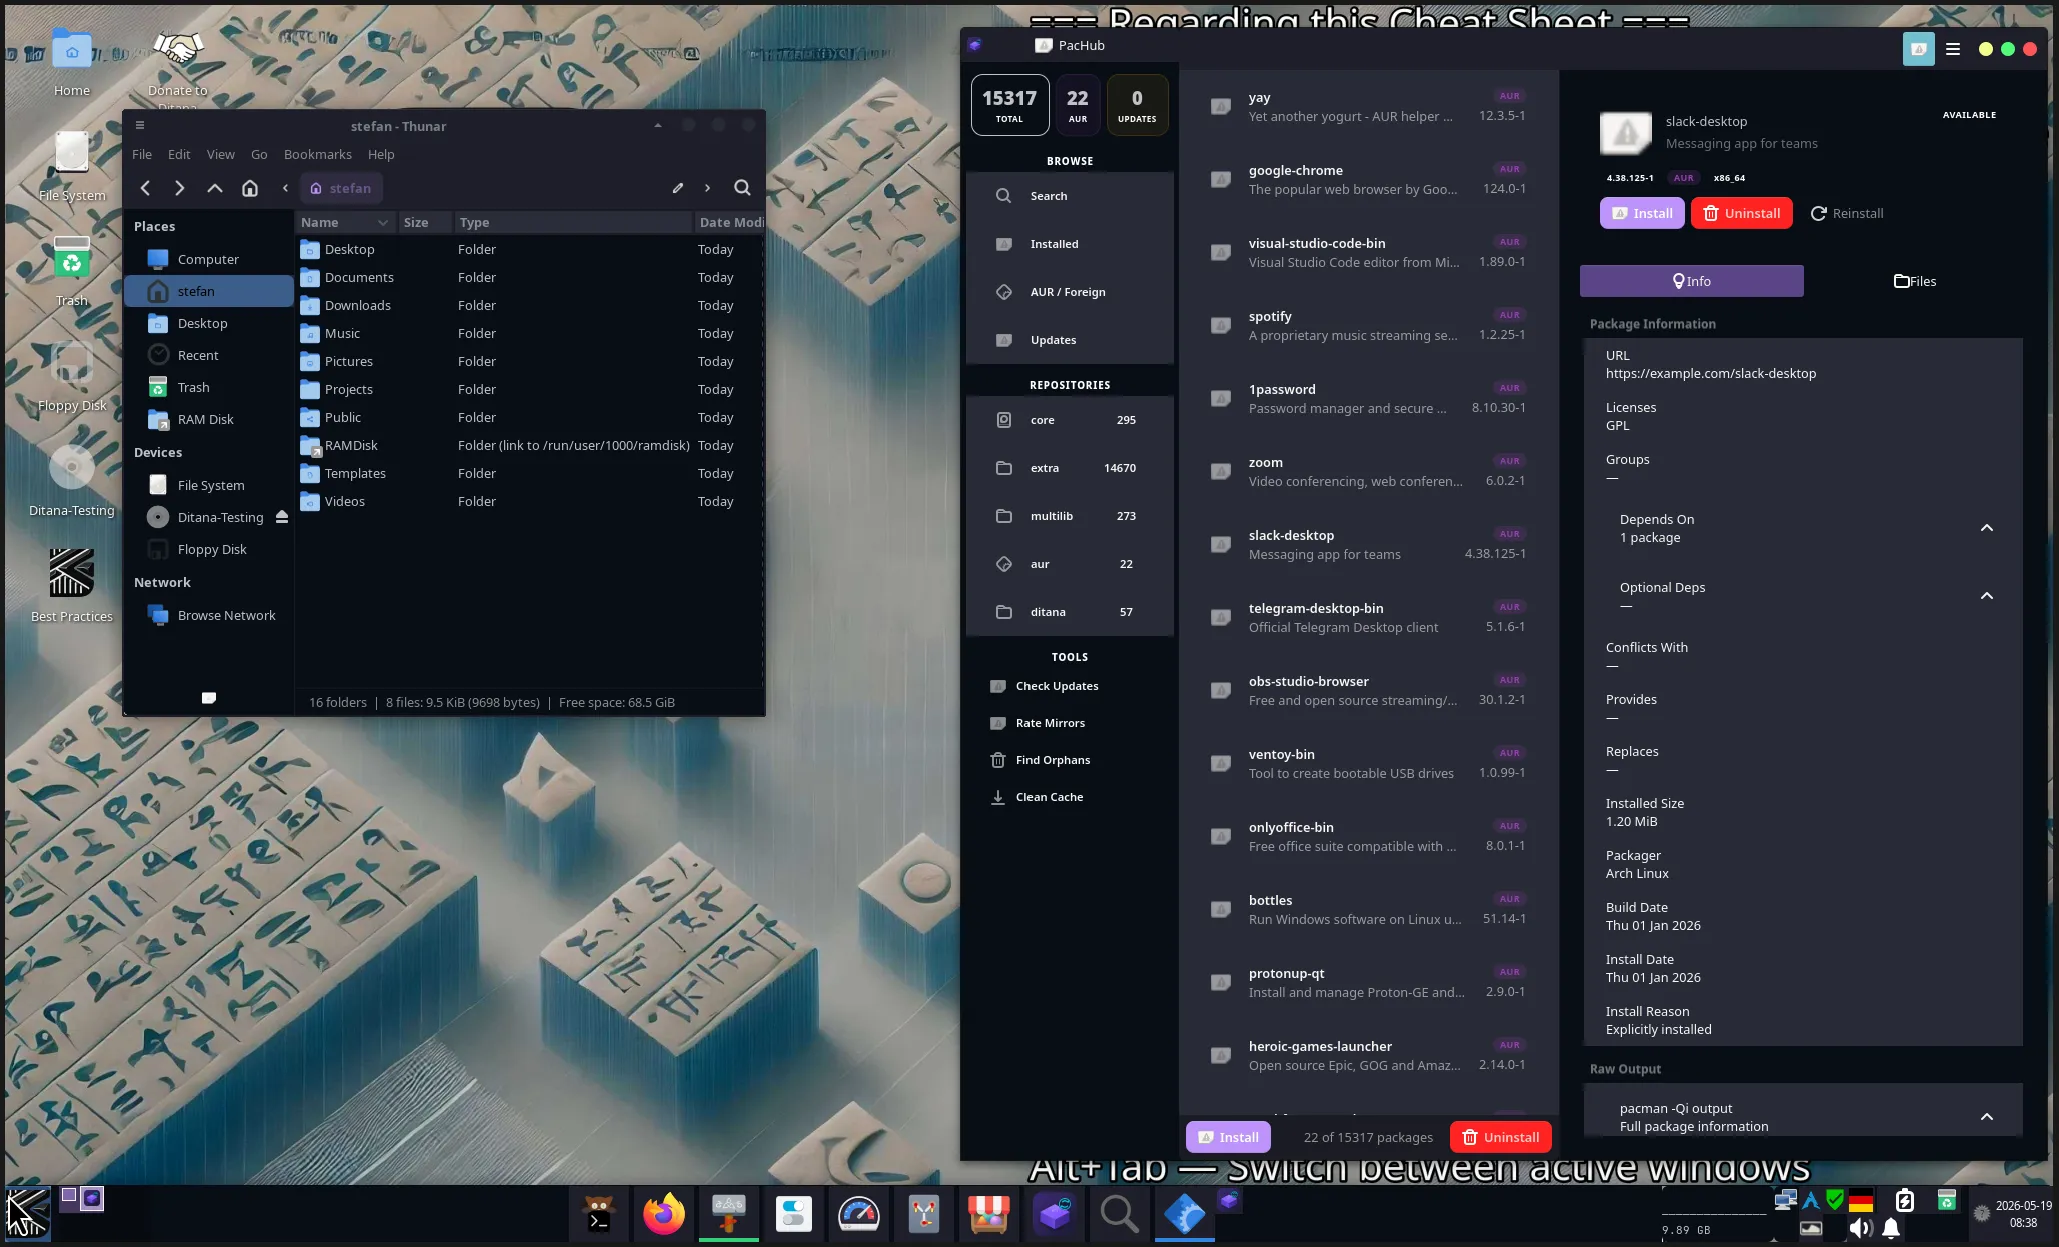
Task: Go forward in Thunar
Action: 180,188
